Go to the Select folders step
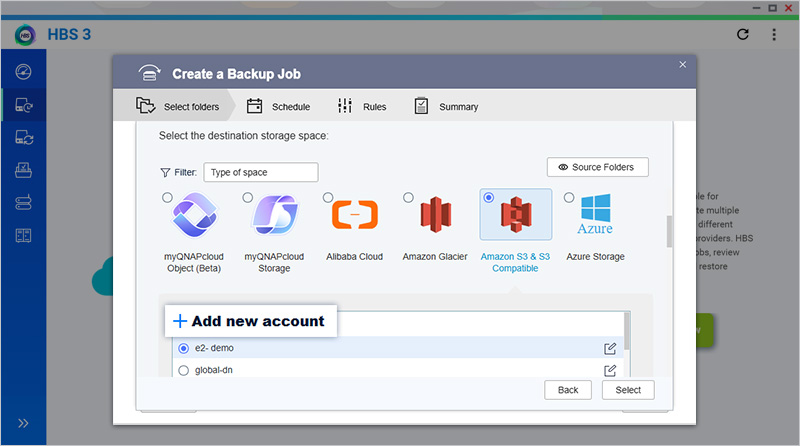The width and height of the screenshot is (800, 446). (x=178, y=106)
